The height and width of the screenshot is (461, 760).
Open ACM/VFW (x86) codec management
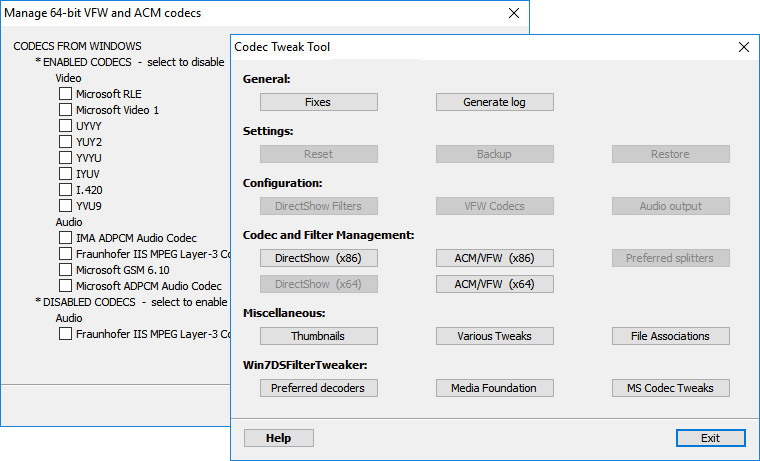[494, 258]
